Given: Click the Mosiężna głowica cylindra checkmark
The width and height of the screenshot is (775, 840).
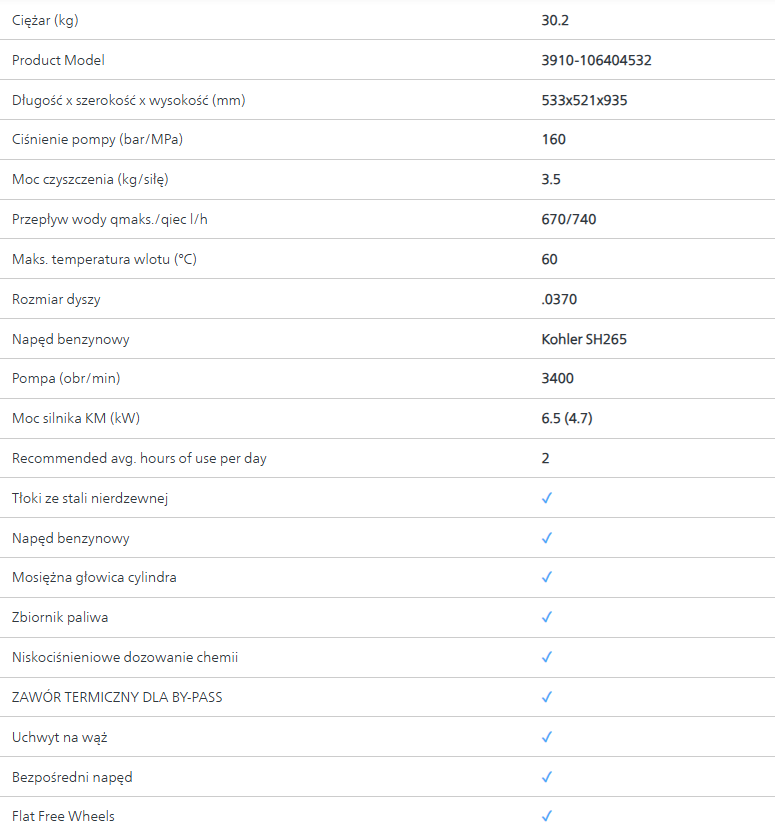Looking at the screenshot, I should click(x=547, y=577).
